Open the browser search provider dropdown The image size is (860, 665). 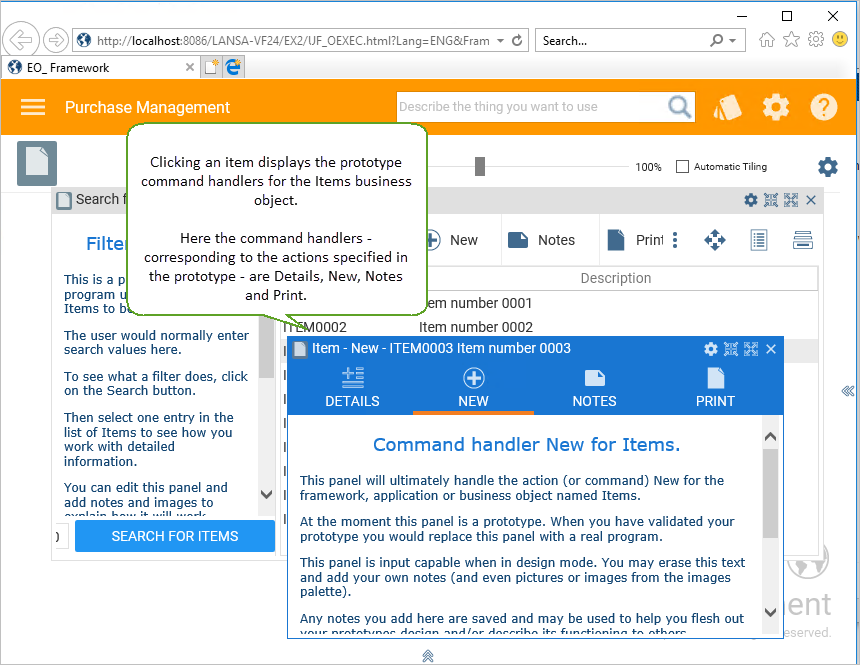click(x=733, y=41)
